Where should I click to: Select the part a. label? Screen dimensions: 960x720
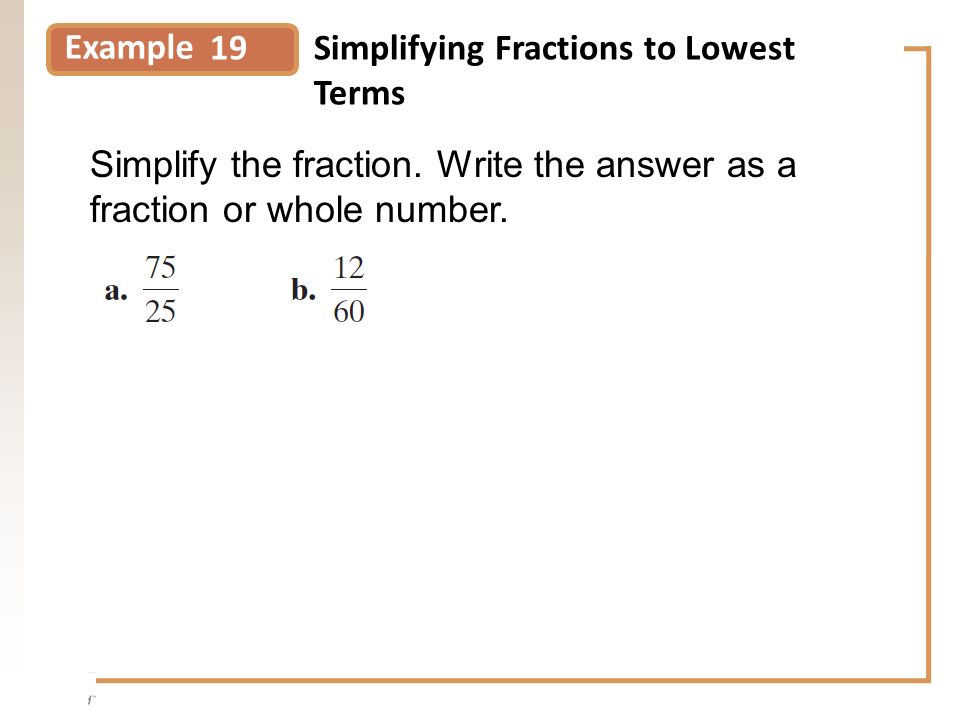pyautogui.click(x=116, y=291)
